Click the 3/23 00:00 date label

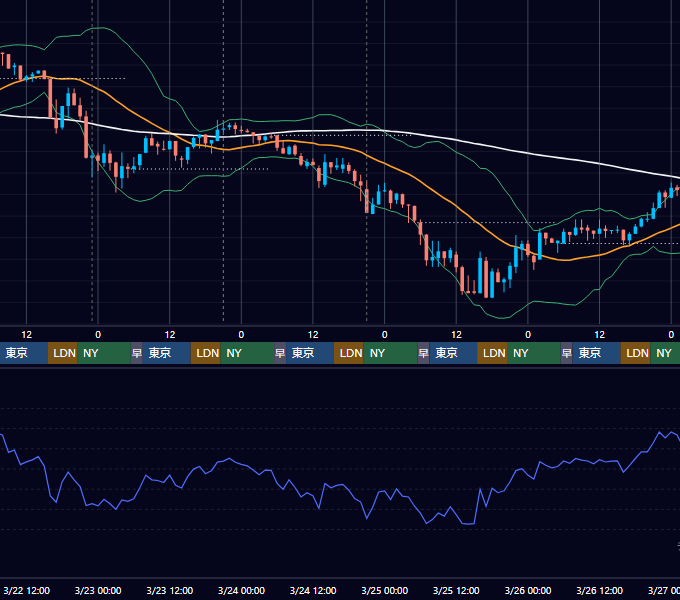pos(98,590)
